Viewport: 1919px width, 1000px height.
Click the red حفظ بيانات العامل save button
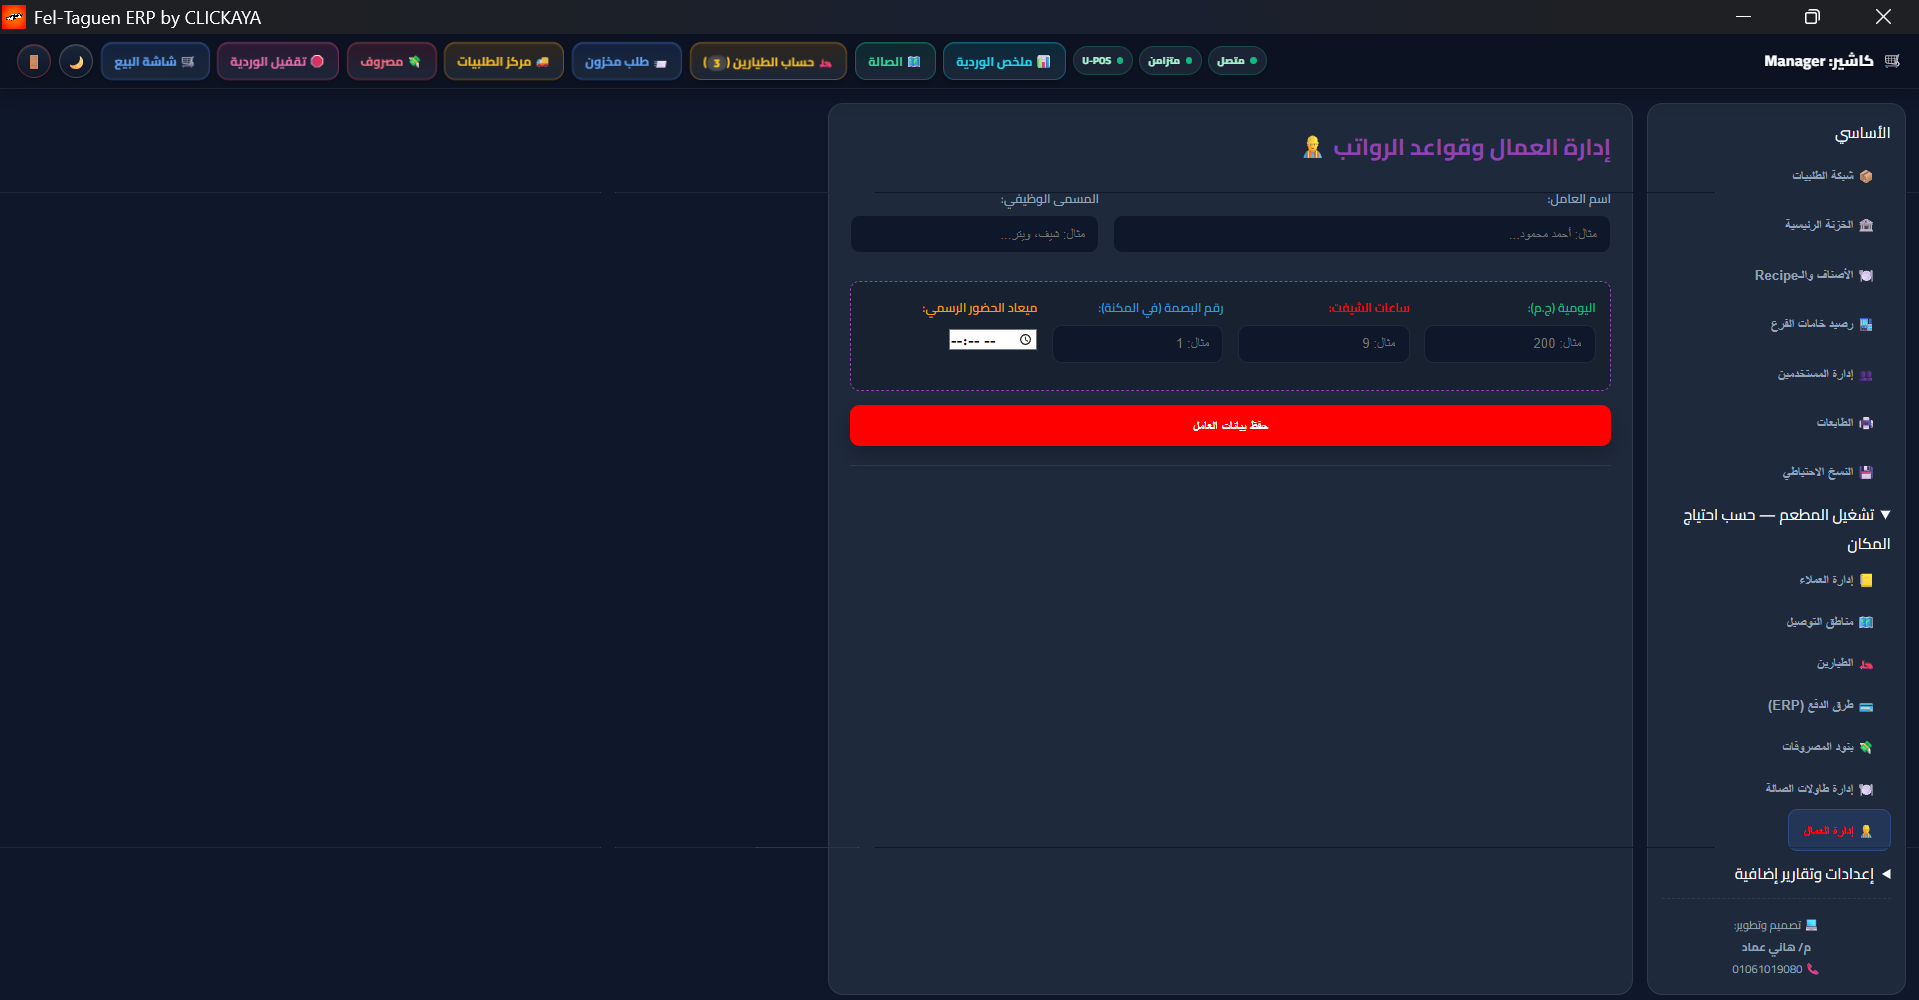(x=1230, y=425)
